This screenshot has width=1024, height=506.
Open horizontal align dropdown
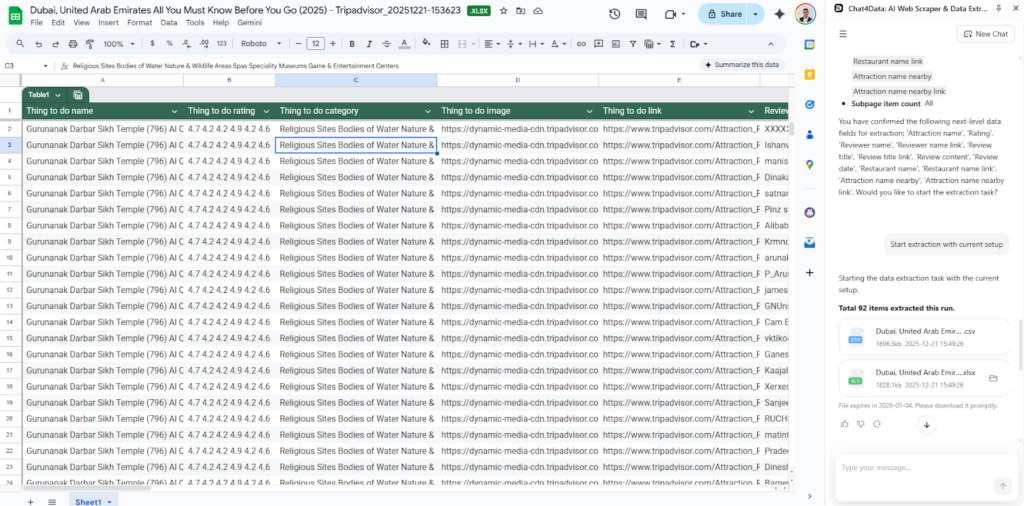(491, 44)
